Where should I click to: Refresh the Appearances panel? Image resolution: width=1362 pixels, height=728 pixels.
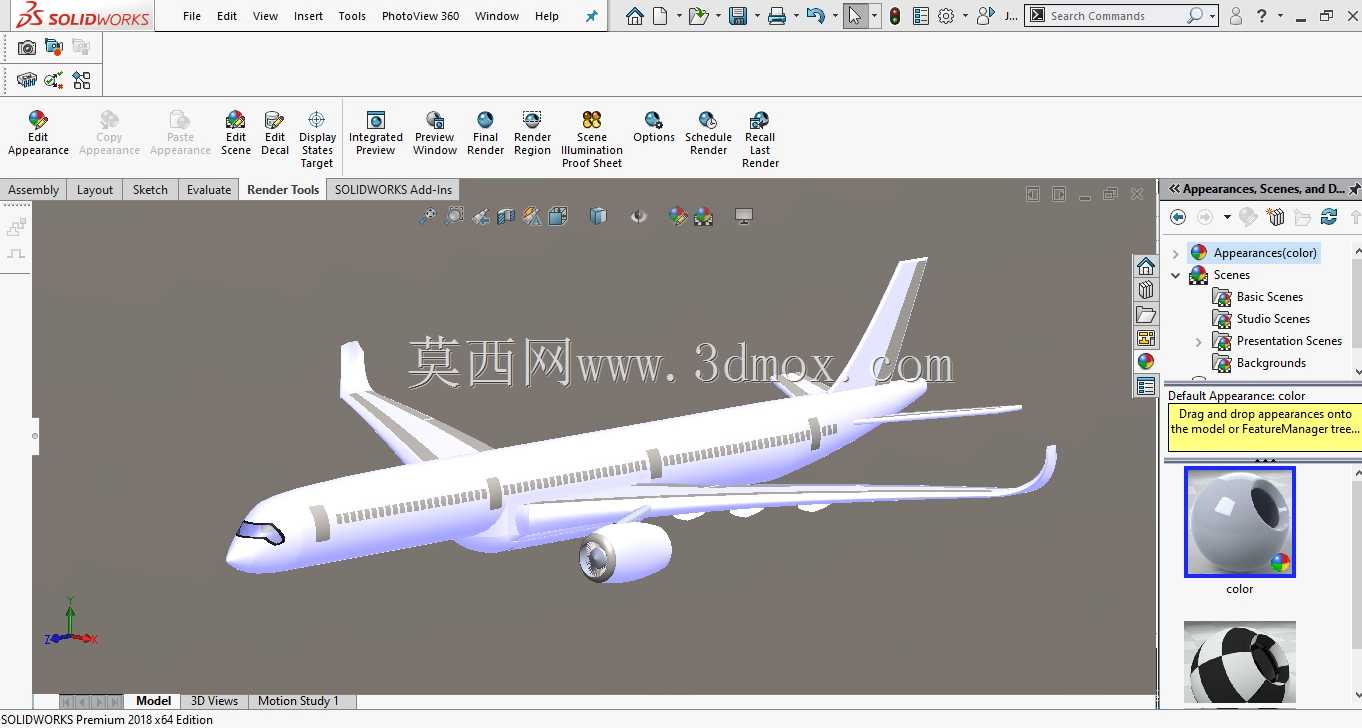tap(1329, 217)
